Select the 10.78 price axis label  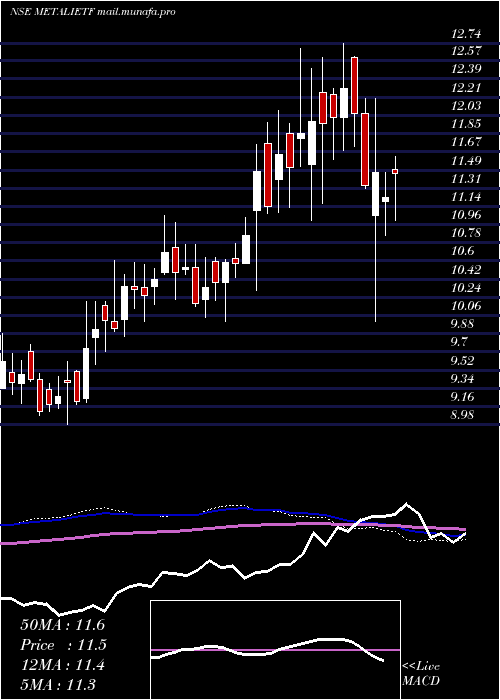pyautogui.click(x=466, y=233)
